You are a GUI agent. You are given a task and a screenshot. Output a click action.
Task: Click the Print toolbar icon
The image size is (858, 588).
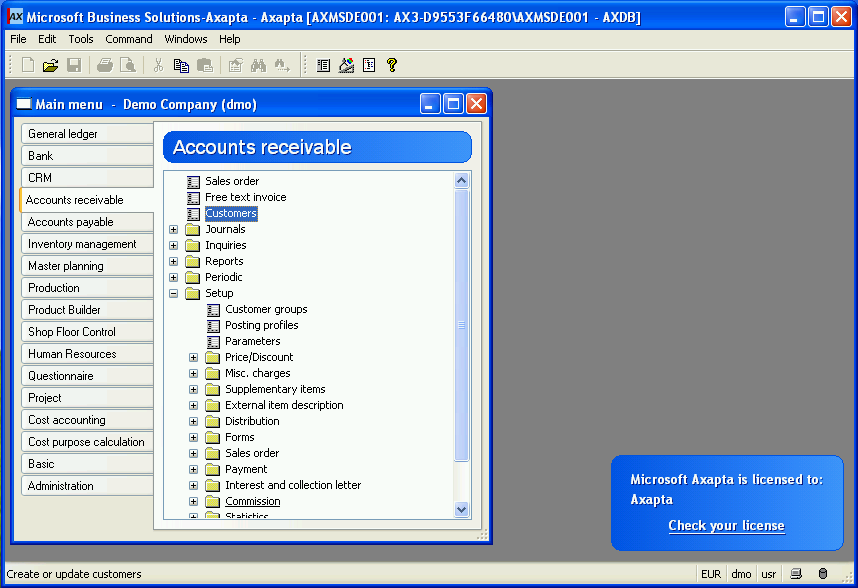click(105, 65)
